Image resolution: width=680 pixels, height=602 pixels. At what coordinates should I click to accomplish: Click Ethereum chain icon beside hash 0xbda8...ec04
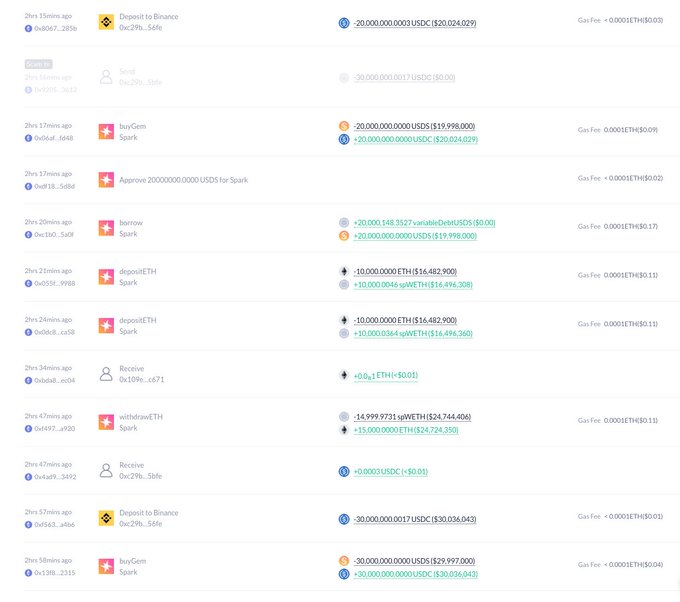point(28,380)
